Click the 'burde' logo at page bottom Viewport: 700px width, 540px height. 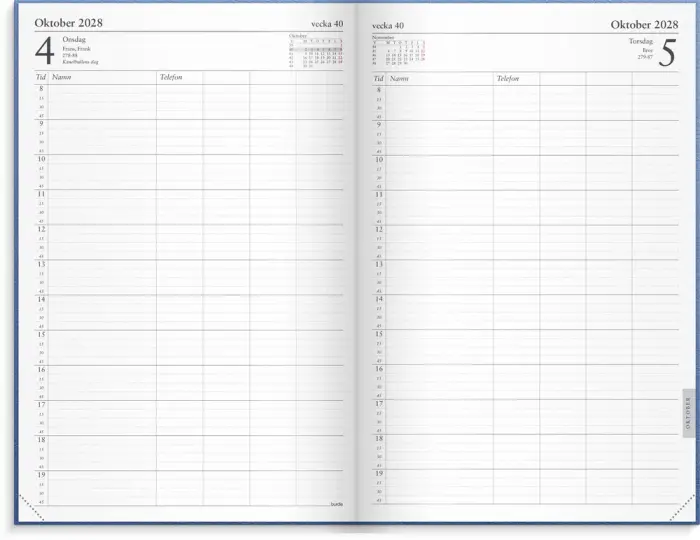coord(337,504)
